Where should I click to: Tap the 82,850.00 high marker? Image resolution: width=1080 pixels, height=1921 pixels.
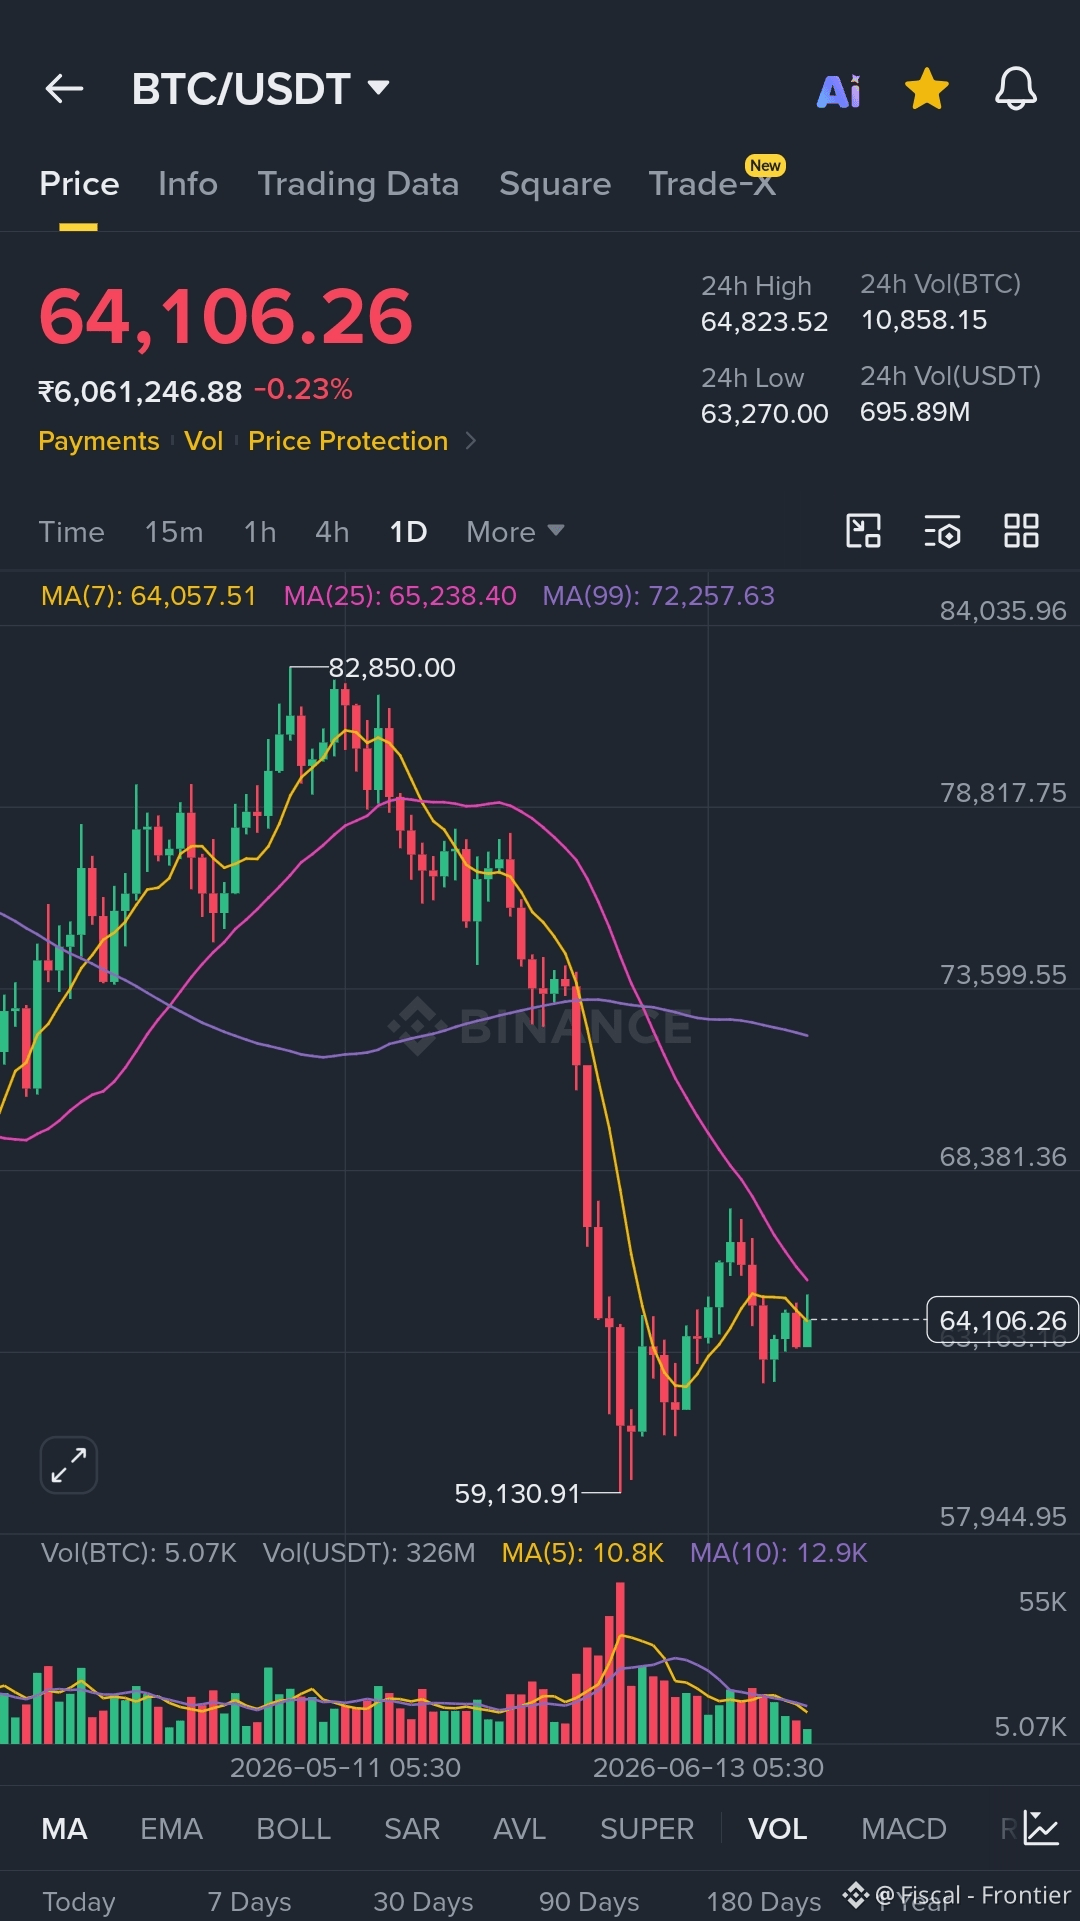[x=392, y=668]
